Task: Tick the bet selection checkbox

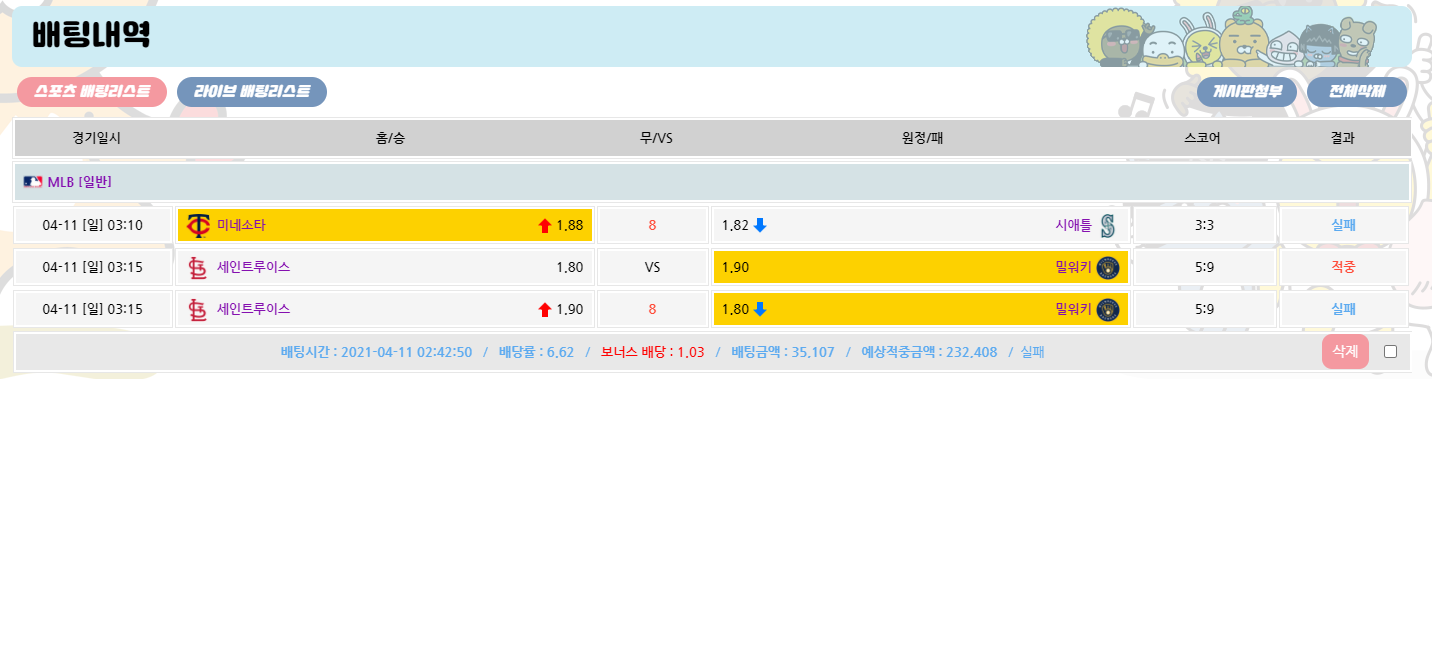Action: tap(1390, 351)
